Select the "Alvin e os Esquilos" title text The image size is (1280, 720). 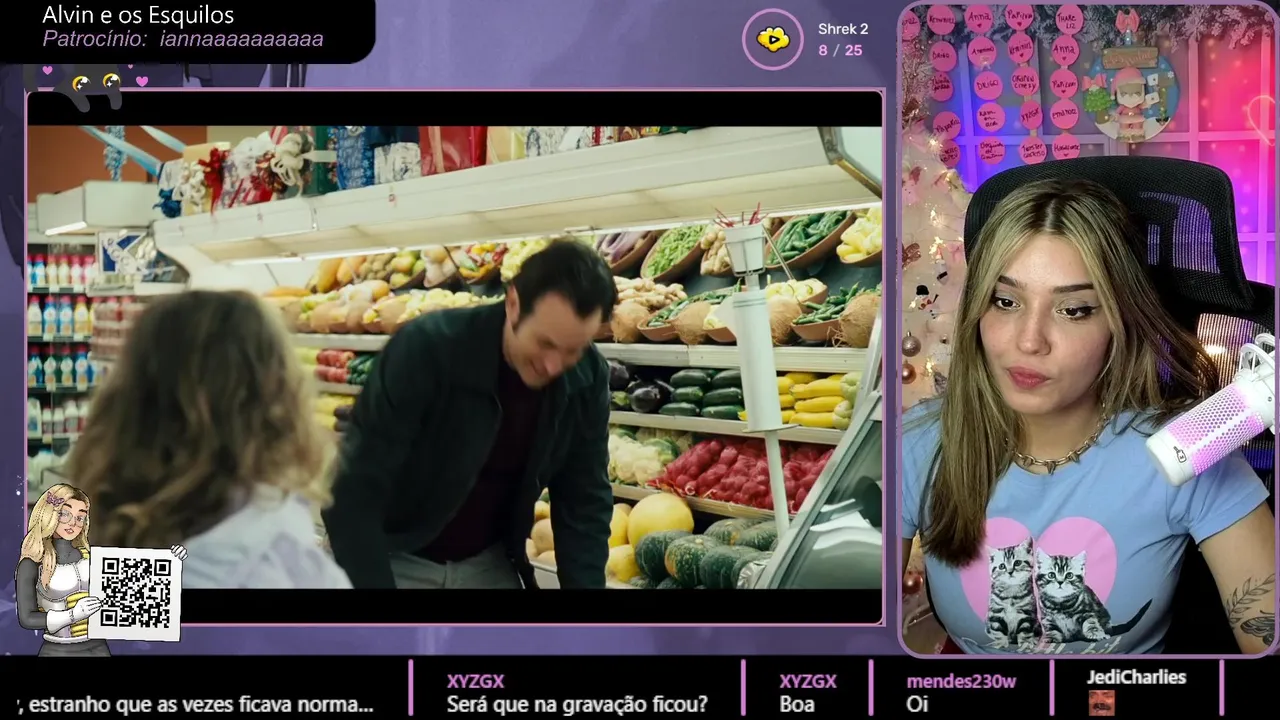tap(138, 15)
